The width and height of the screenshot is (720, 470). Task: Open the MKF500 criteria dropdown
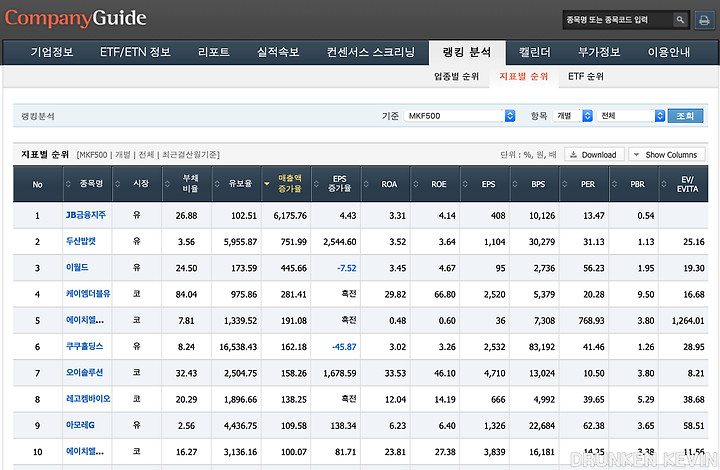point(459,116)
